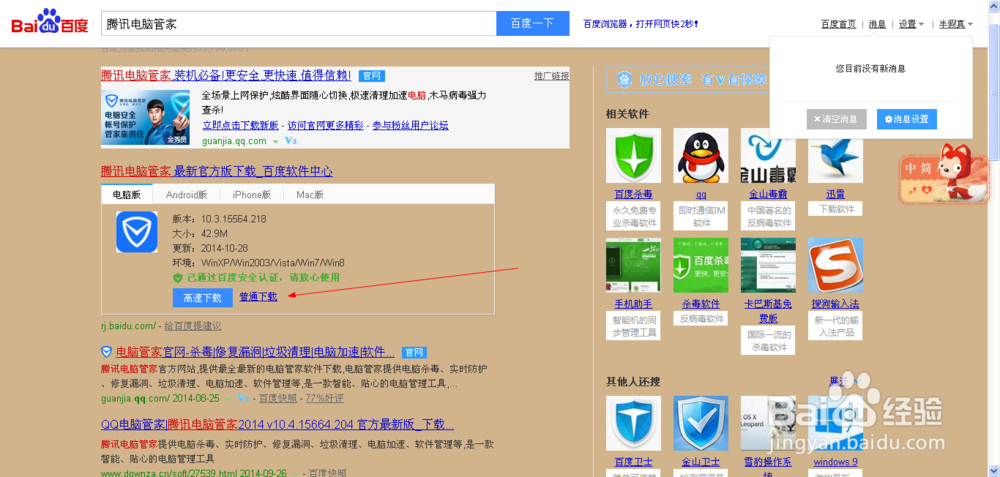Click the Tencent PC Manager app icon

coord(136,232)
